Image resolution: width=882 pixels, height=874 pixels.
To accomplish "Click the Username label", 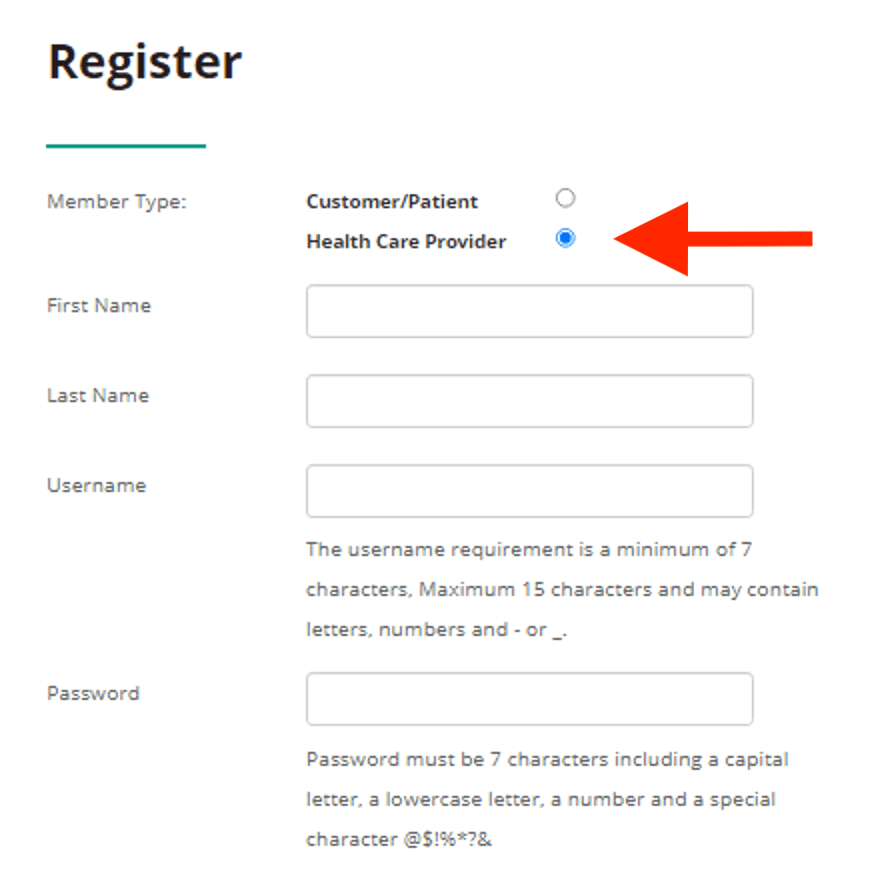I will (x=96, y=486).
